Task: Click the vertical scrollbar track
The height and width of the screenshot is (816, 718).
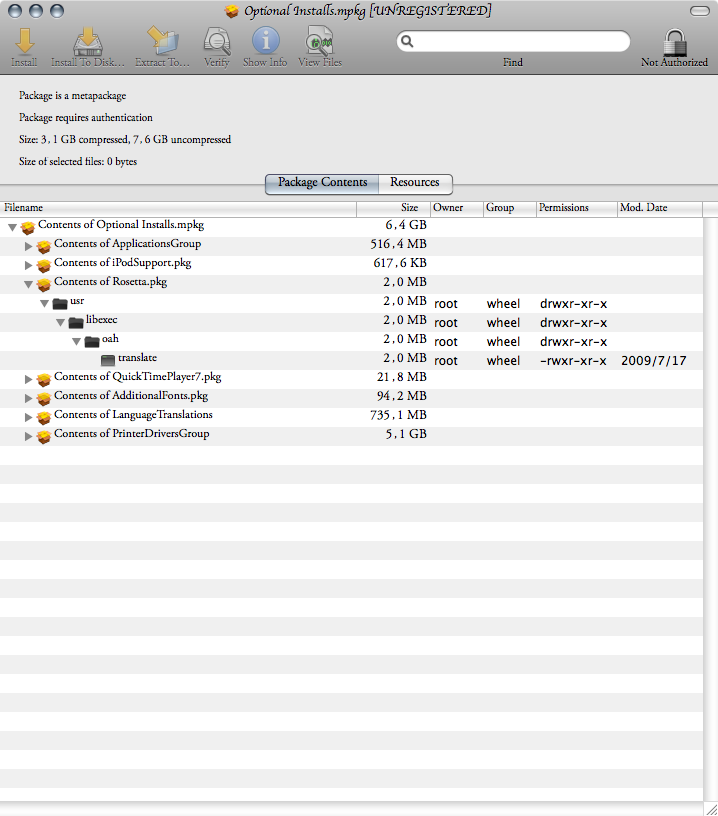Action: pyautogui.click(x=710, y=507)
